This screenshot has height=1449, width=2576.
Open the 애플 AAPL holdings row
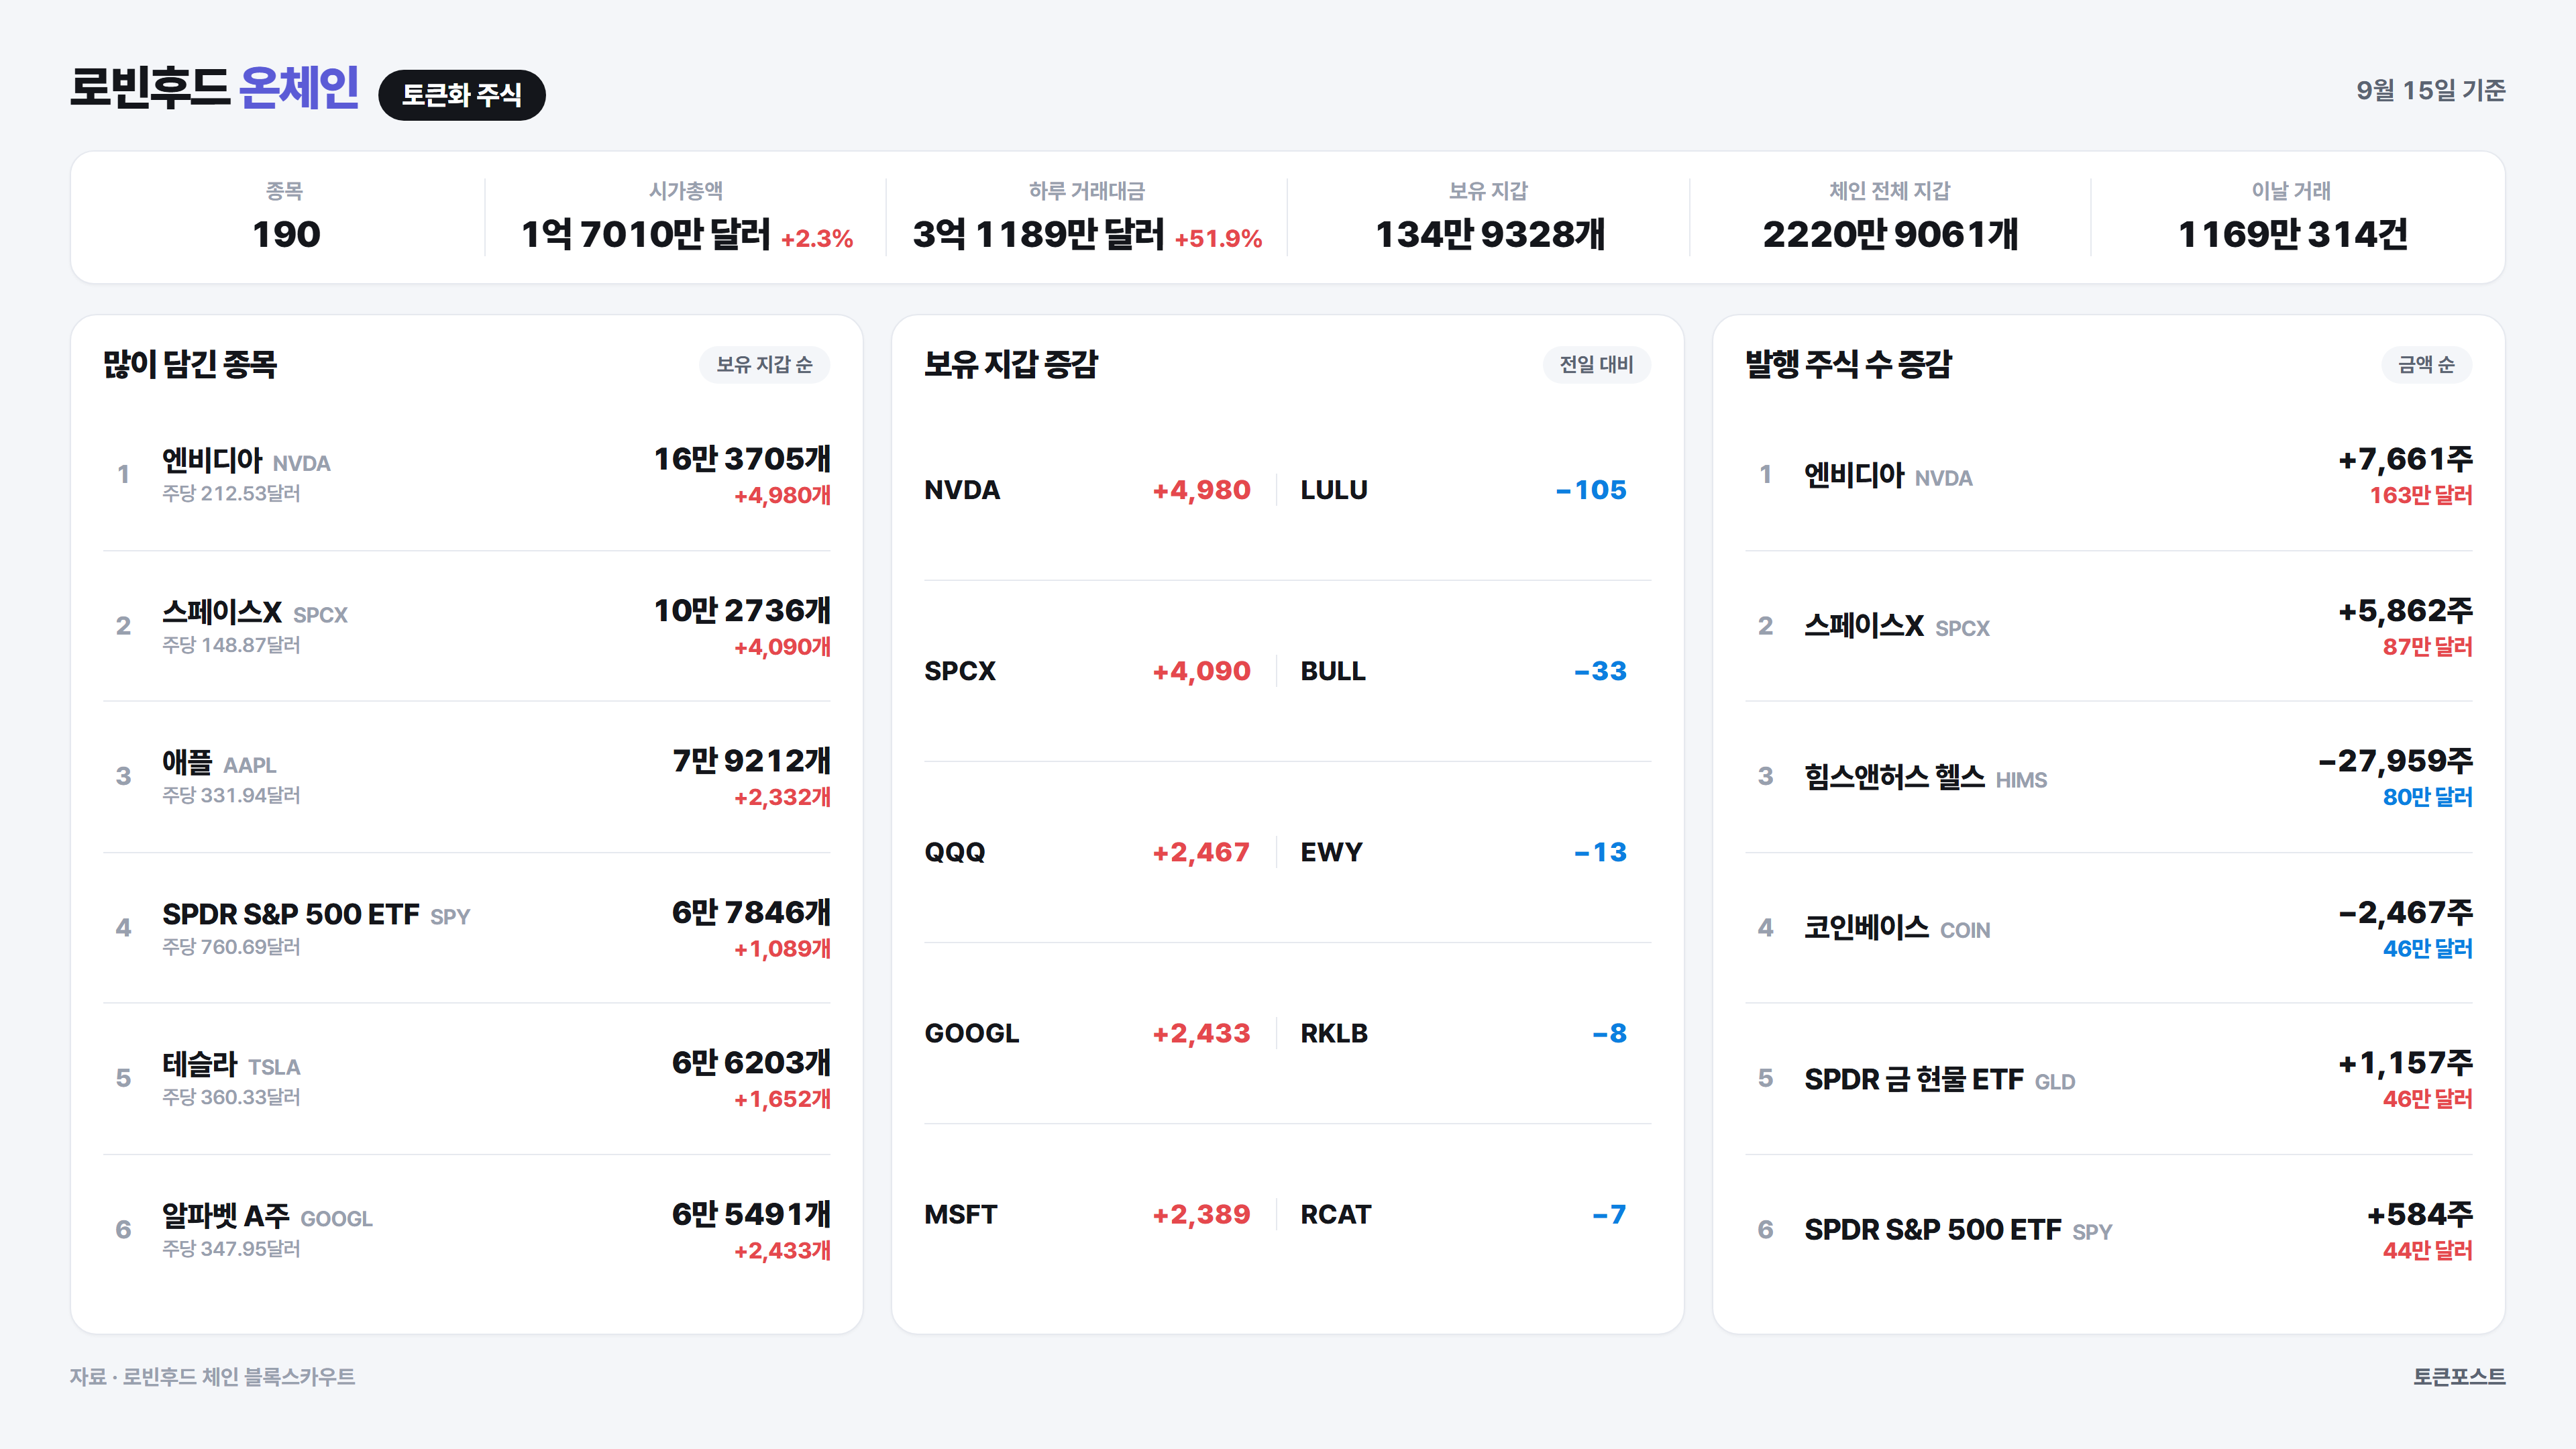click(467, 777)
